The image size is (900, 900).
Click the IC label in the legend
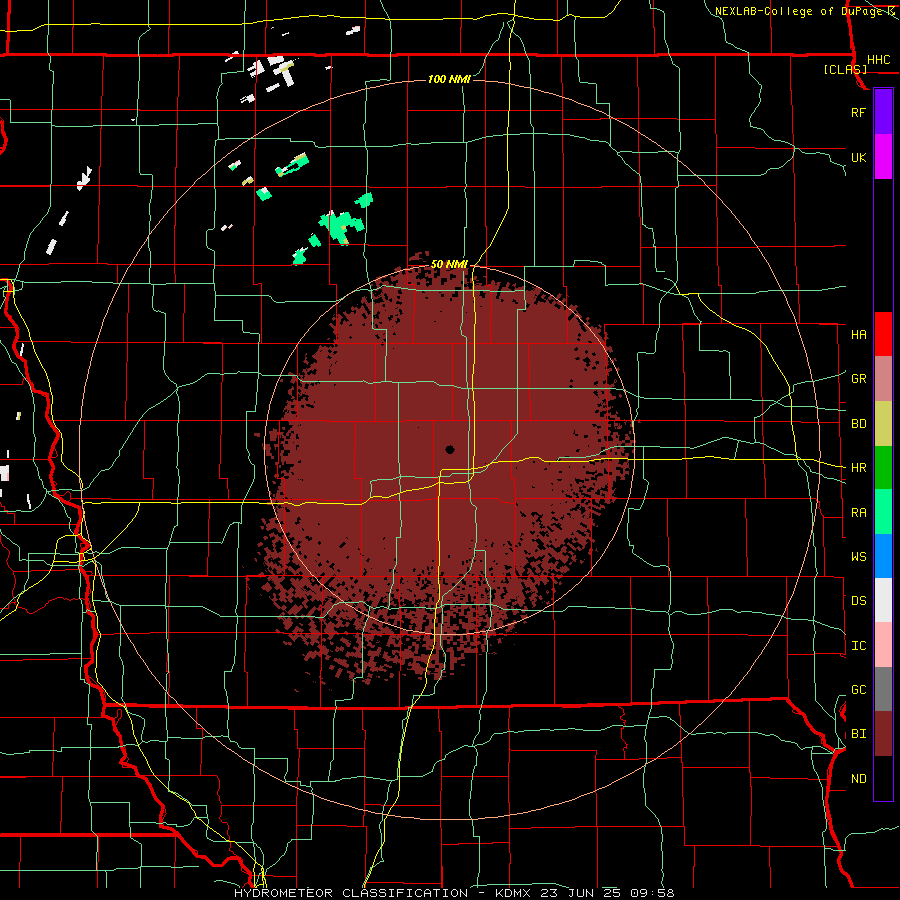[858, 646]
